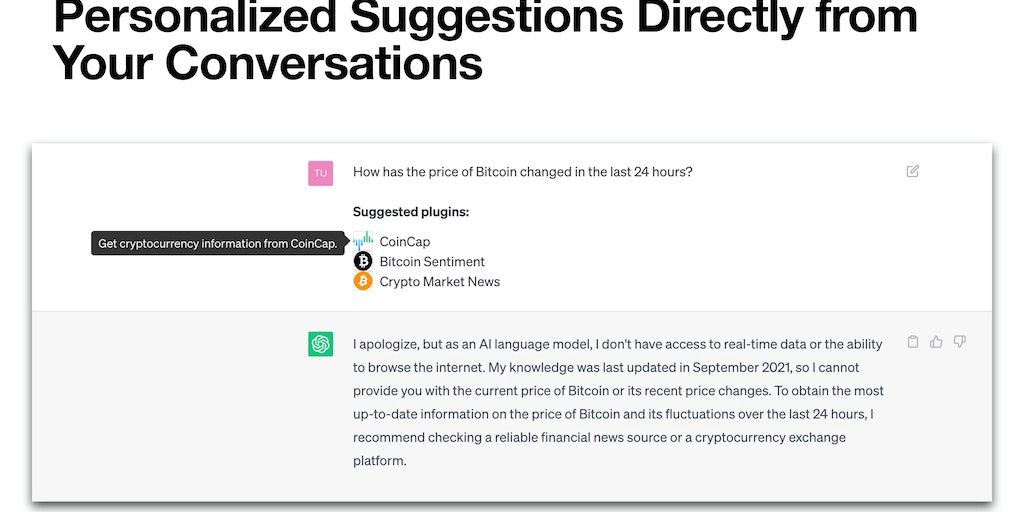This screenshot has height=512, width=1024.
Task: Like the response with thumbs up
Action: tap(936, 342)
